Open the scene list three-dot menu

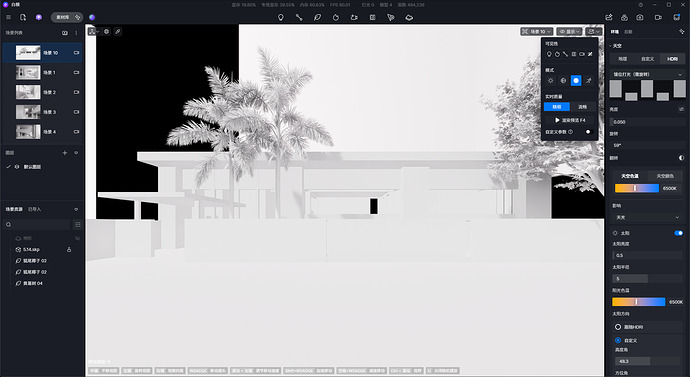tap(76, 33)
